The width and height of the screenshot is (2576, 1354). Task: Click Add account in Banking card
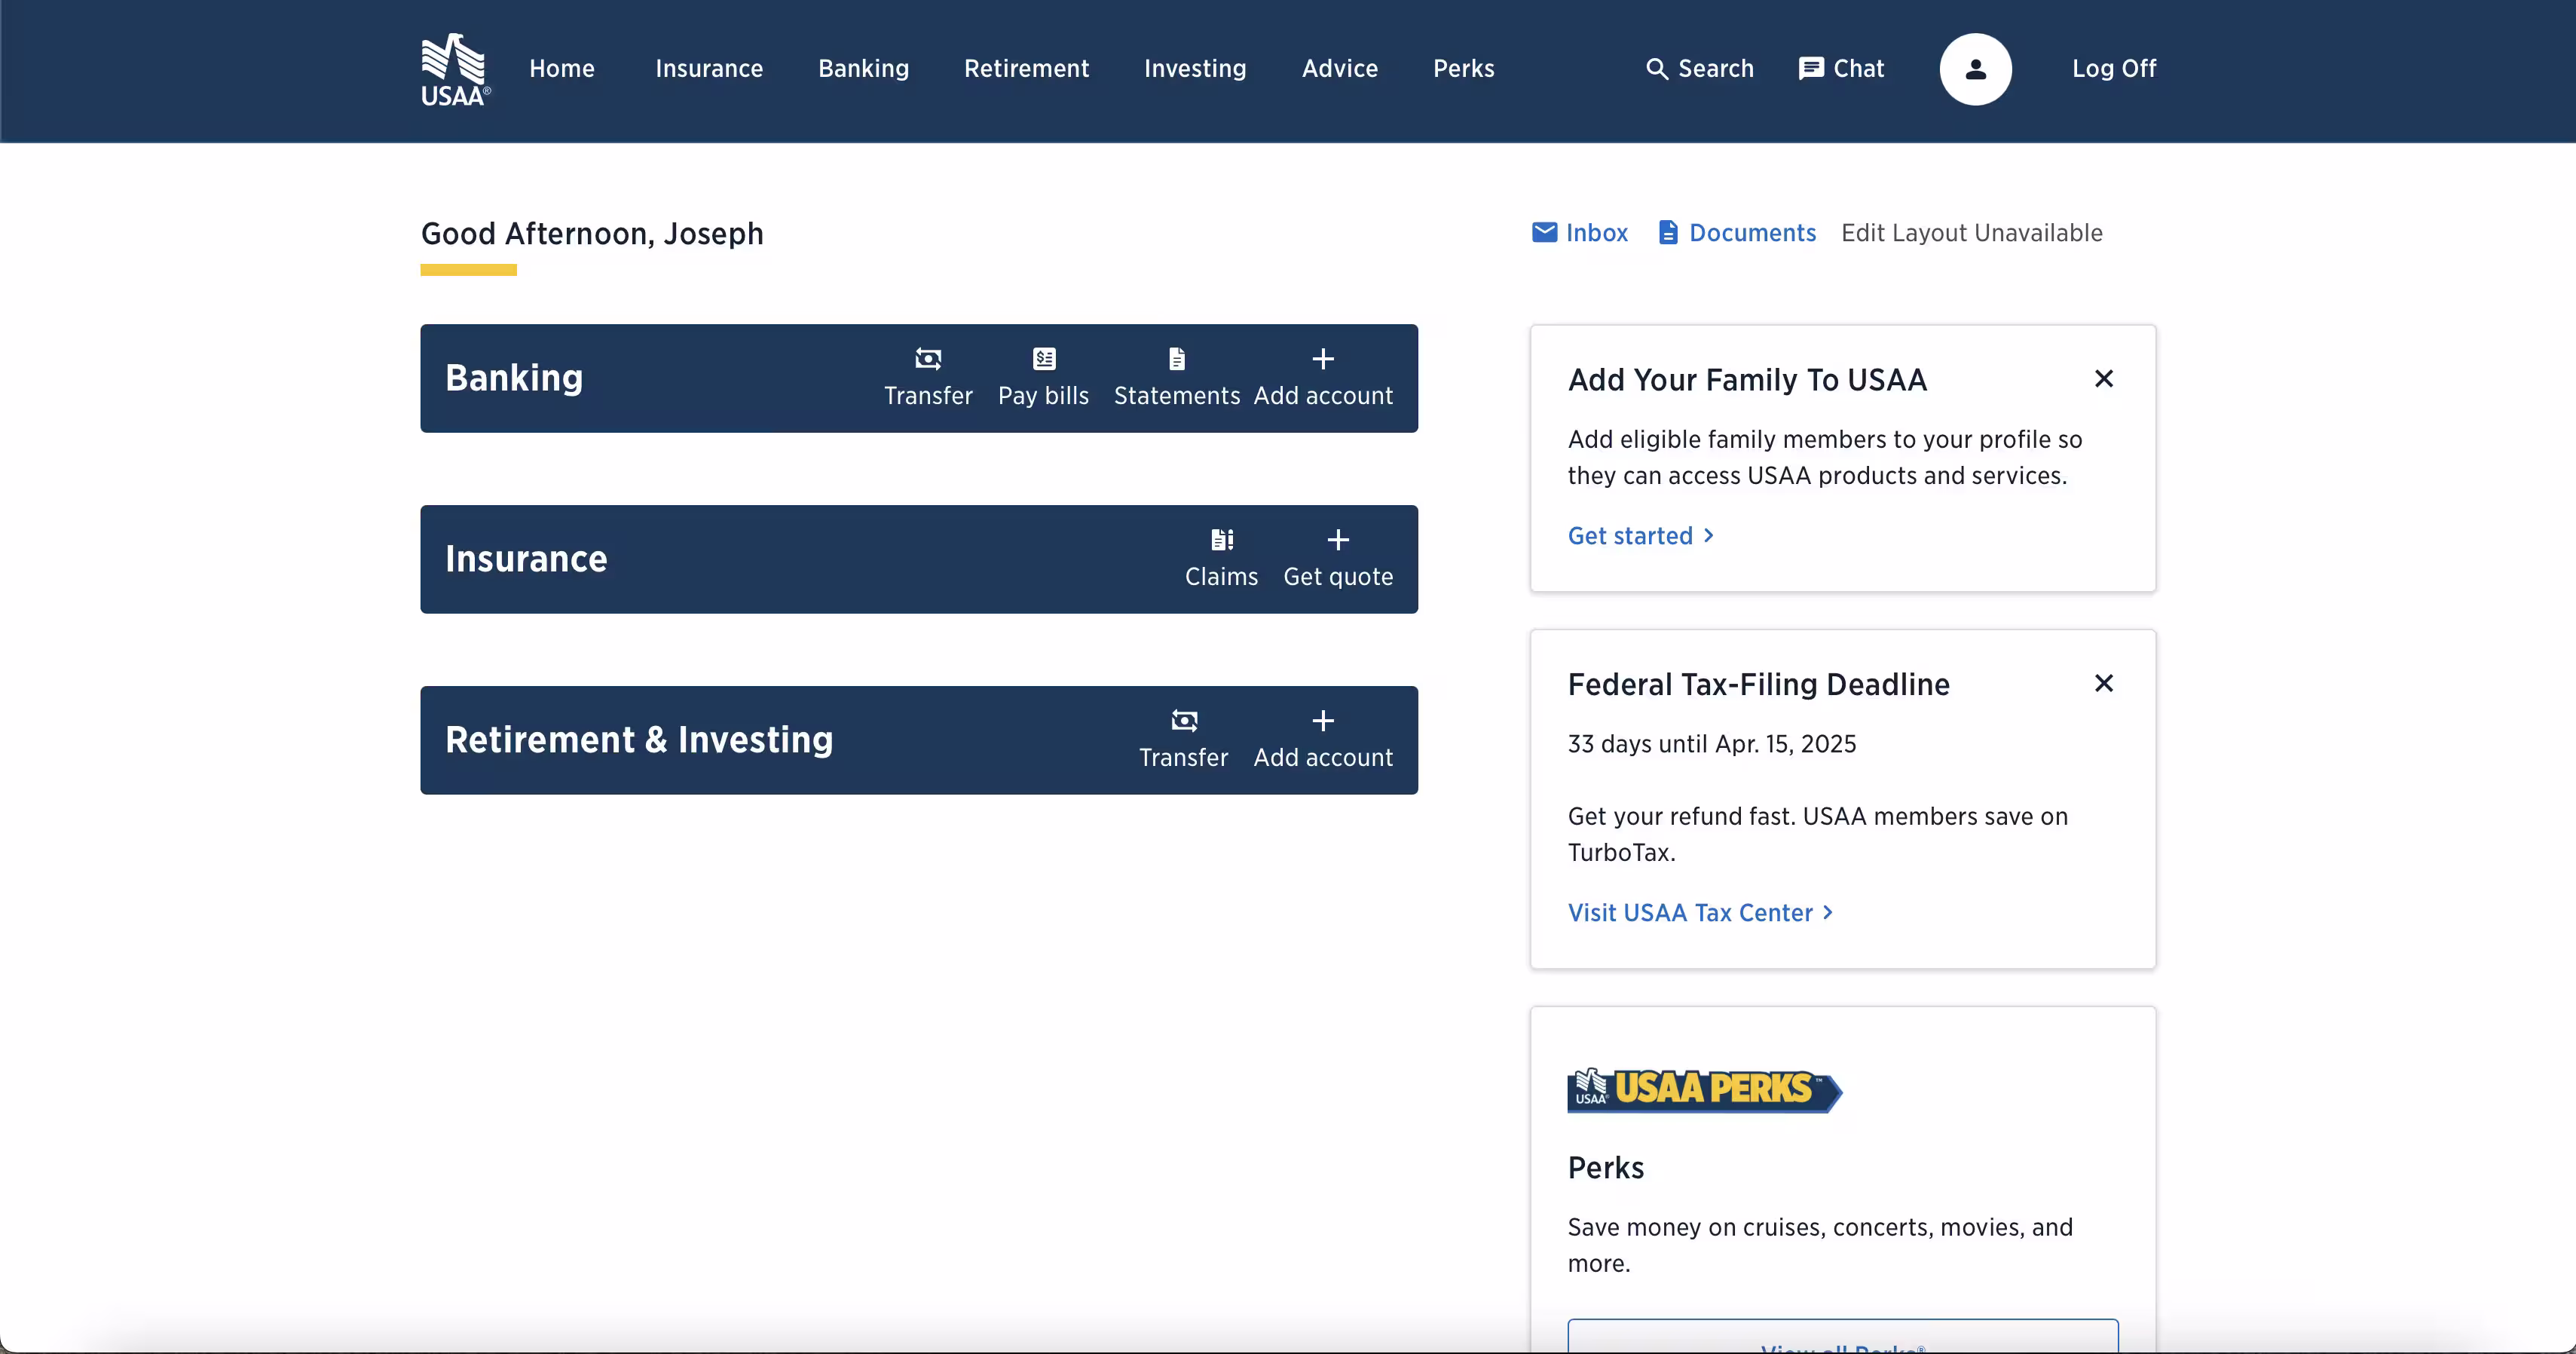pos(1323,378)
